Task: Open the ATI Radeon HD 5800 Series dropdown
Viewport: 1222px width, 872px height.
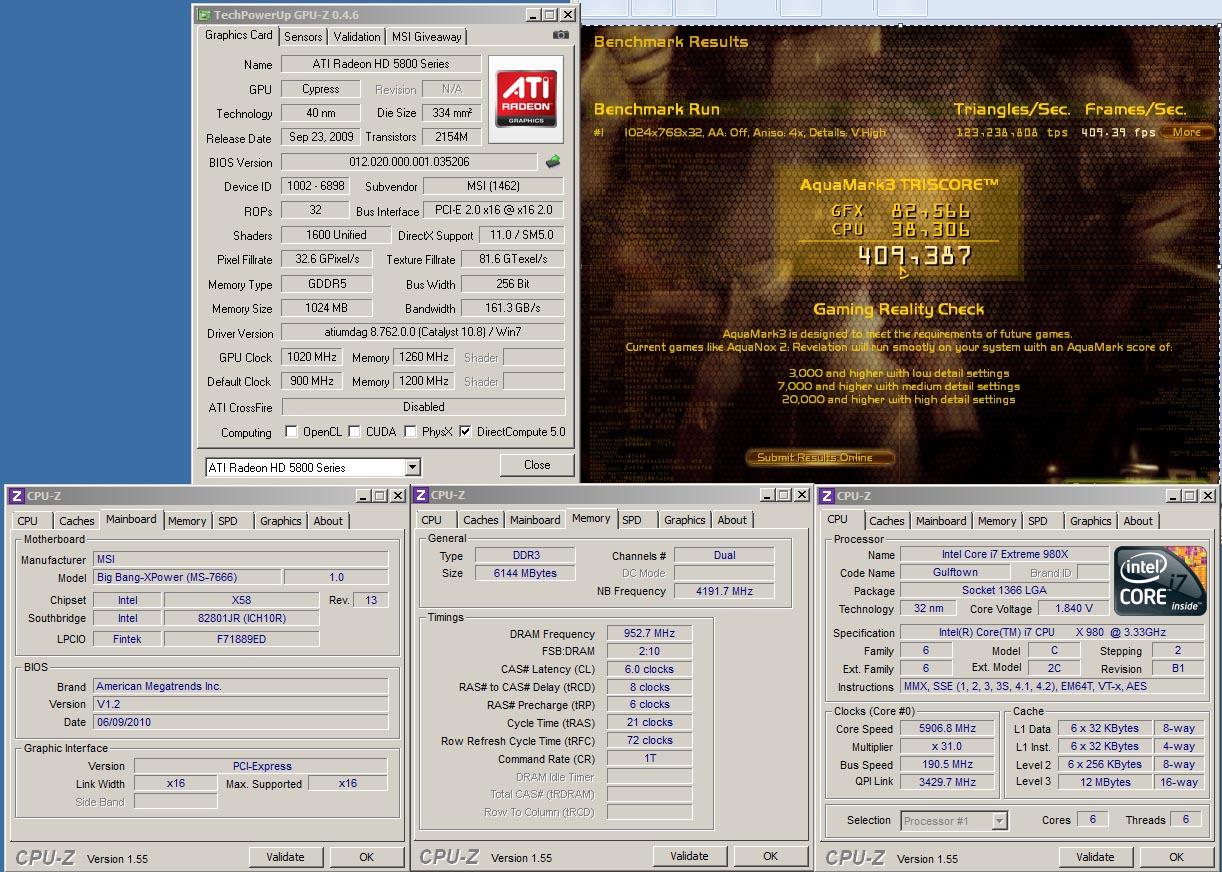Action: click(x=412, y=468)
